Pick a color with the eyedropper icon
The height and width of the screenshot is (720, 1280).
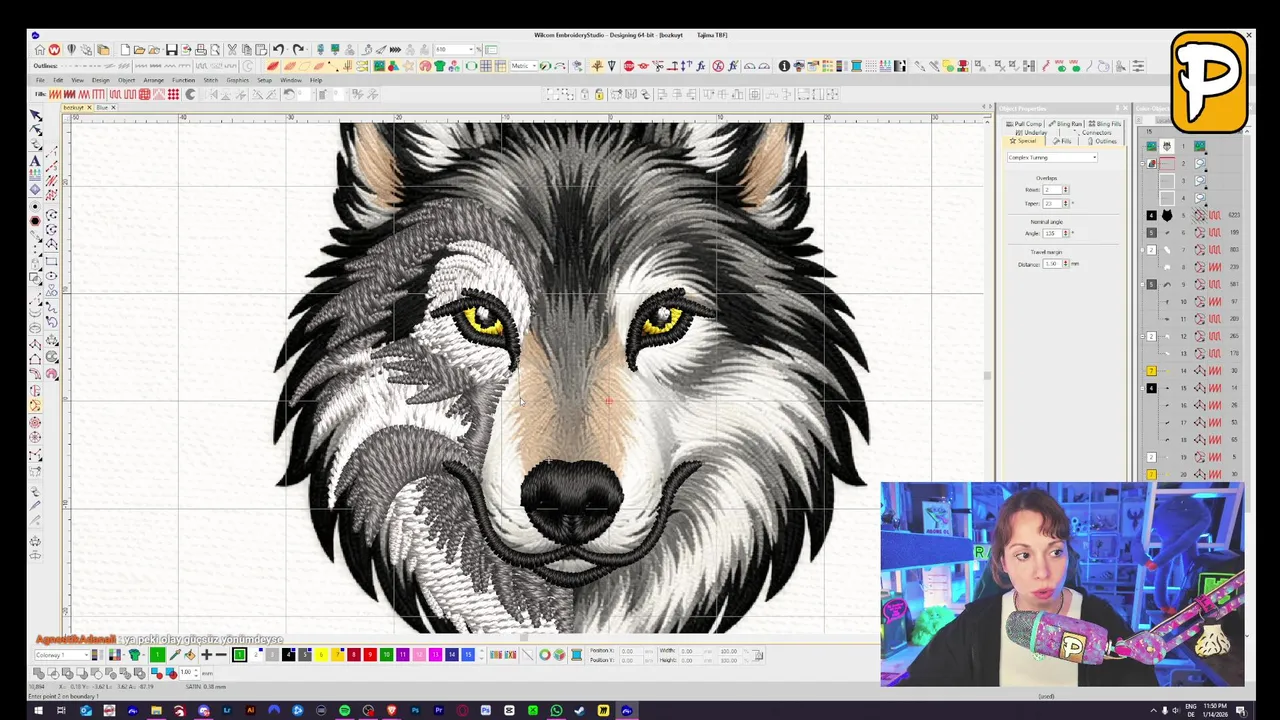coord(175,655)
